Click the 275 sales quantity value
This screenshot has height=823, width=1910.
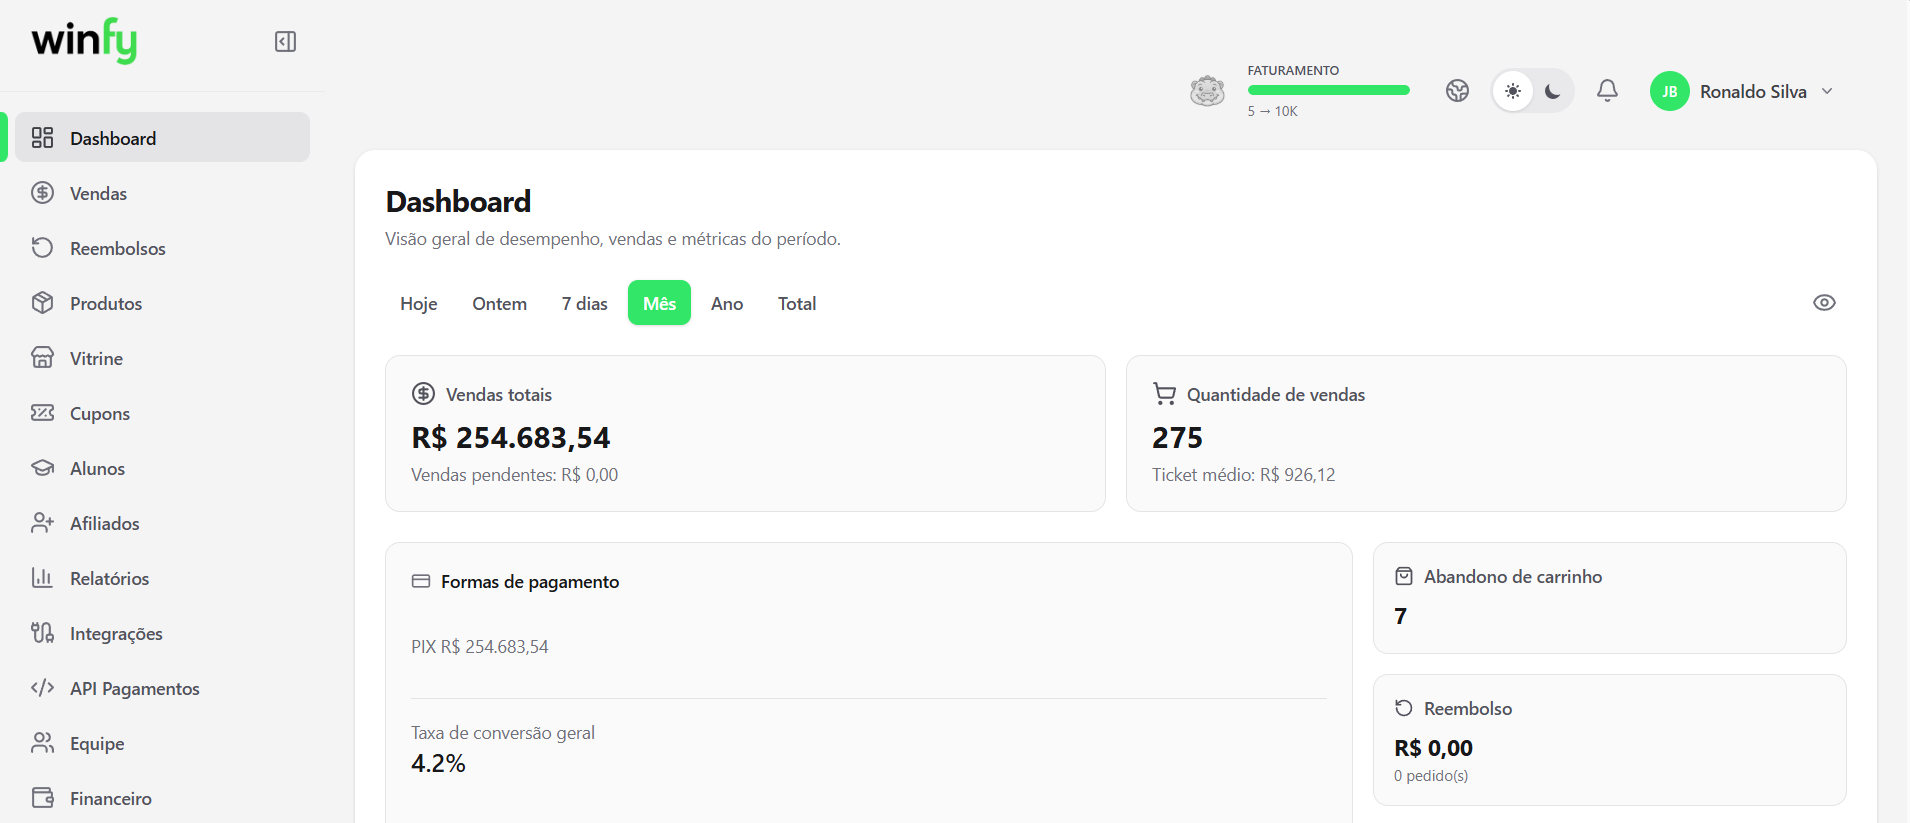(x=1177, y=438)
